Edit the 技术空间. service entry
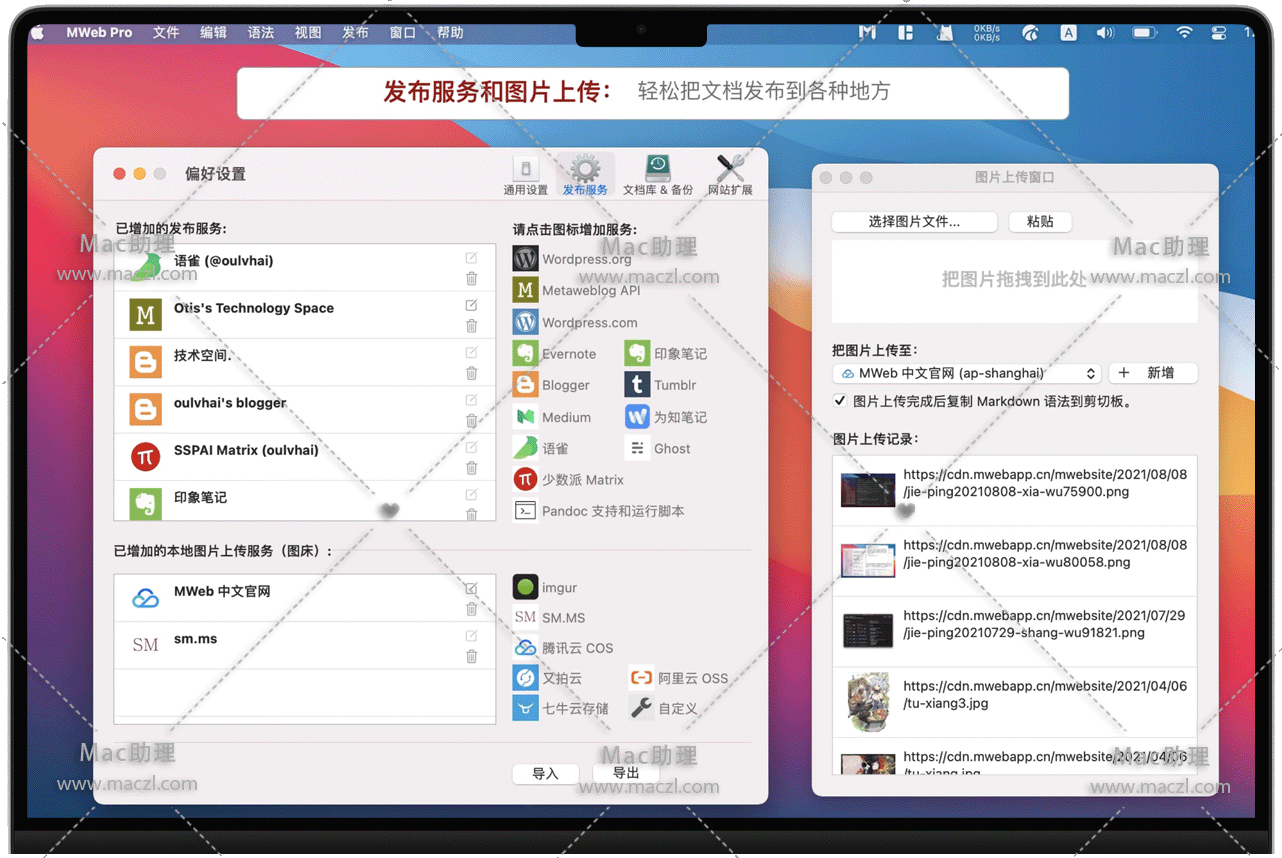The width and height of the screenshot is (1282, 858). click(x=471, y=353)
